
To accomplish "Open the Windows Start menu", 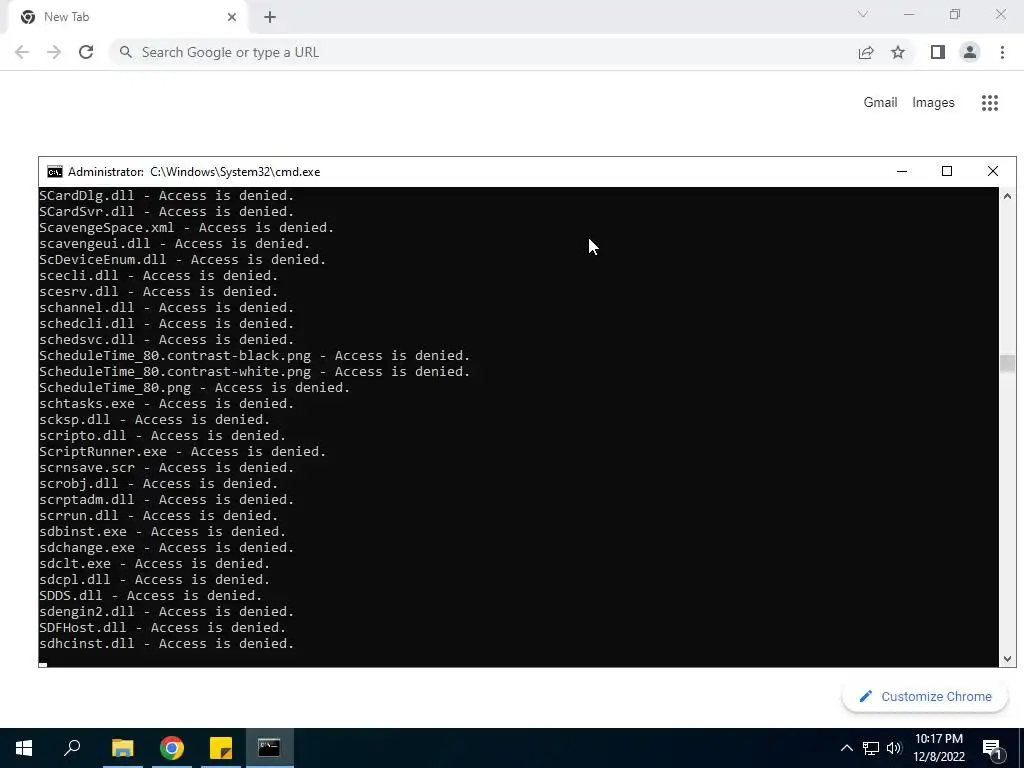I will coord(24,748).
